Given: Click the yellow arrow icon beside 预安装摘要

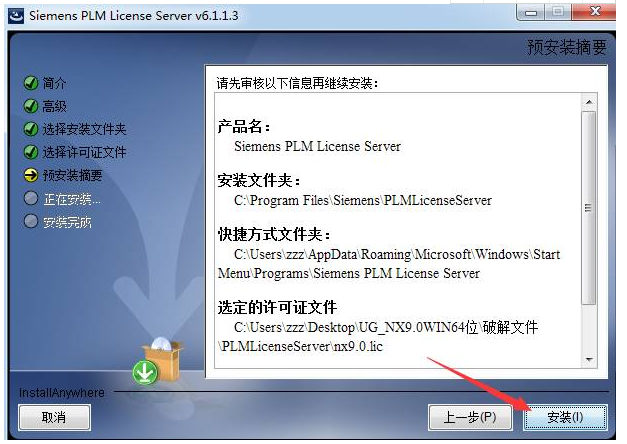Looking at the screenshot, I should point(31,175).
